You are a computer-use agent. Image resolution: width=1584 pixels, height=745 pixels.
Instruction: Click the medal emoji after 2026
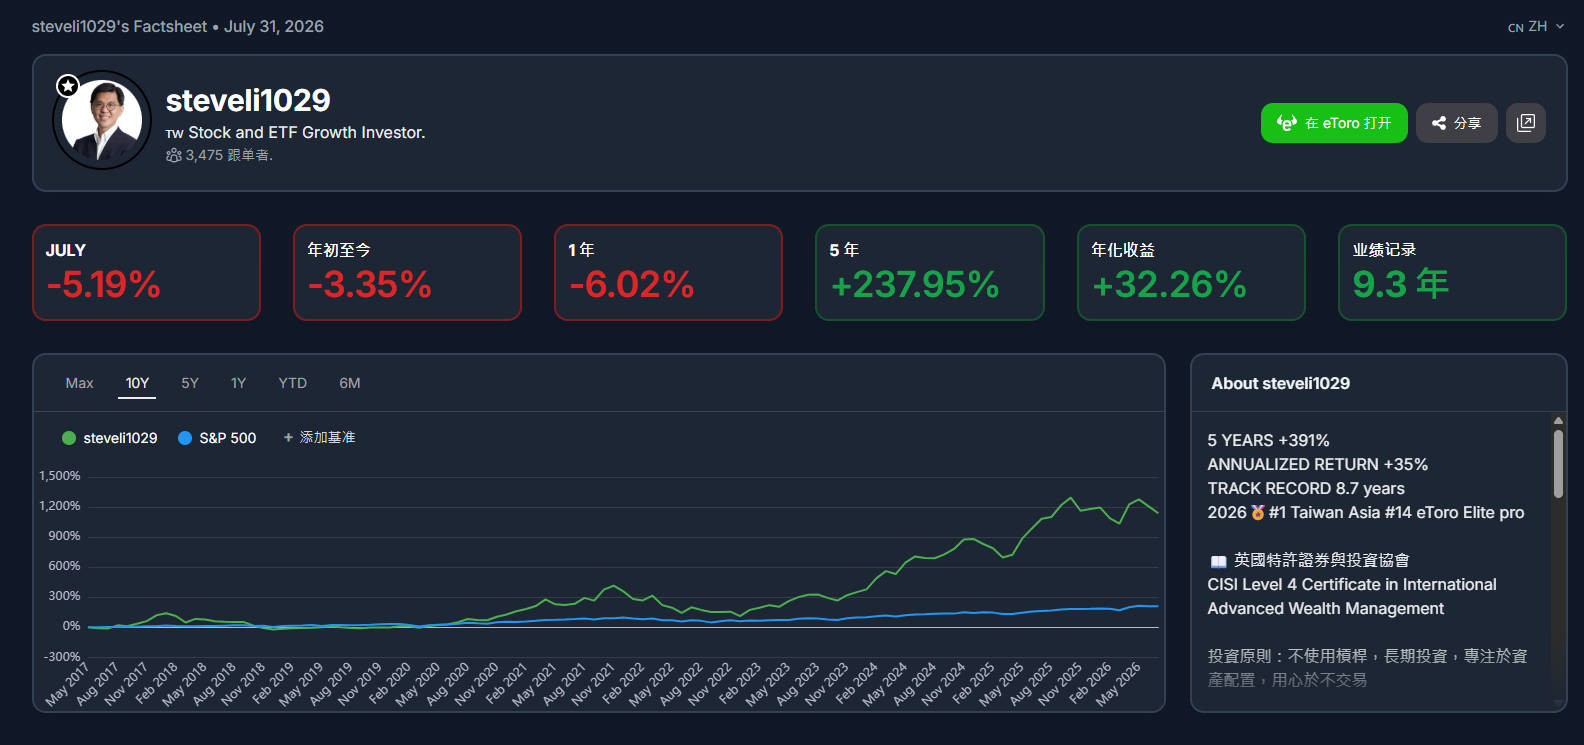tap(1258, 513)
